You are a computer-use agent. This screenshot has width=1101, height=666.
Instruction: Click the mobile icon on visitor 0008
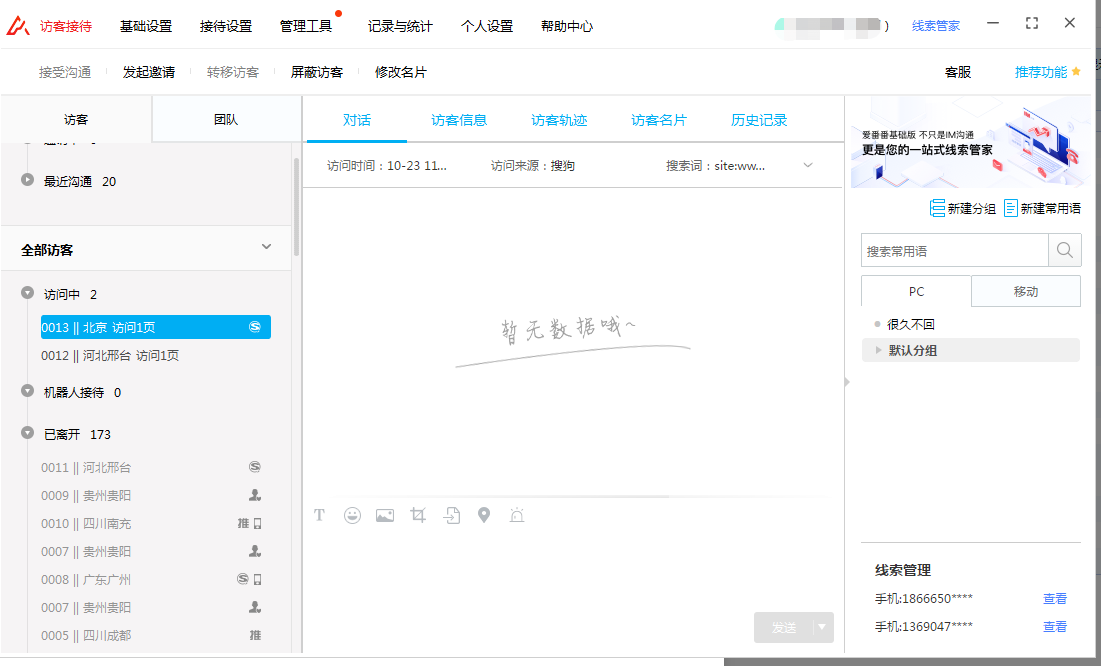[x=258, y=580]
